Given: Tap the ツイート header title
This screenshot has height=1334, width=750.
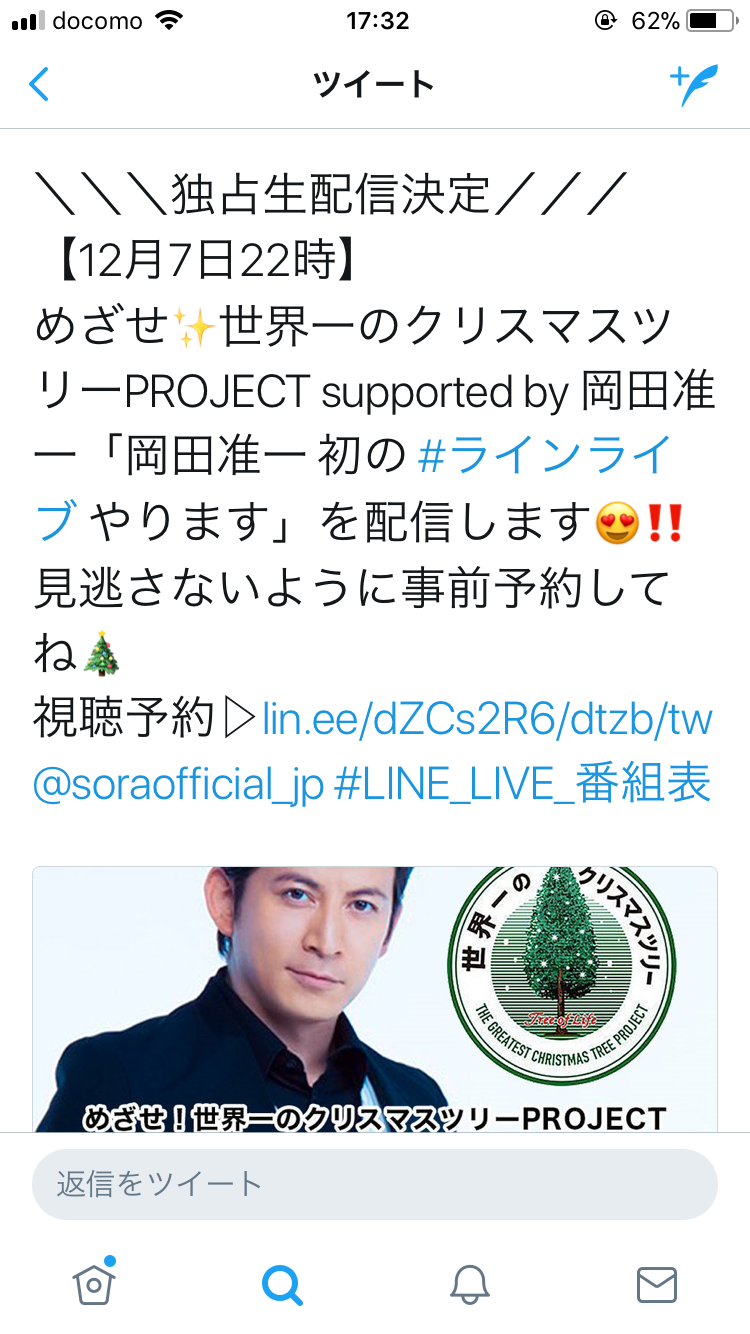Looking at the screenshot, I should coord(374,84).
